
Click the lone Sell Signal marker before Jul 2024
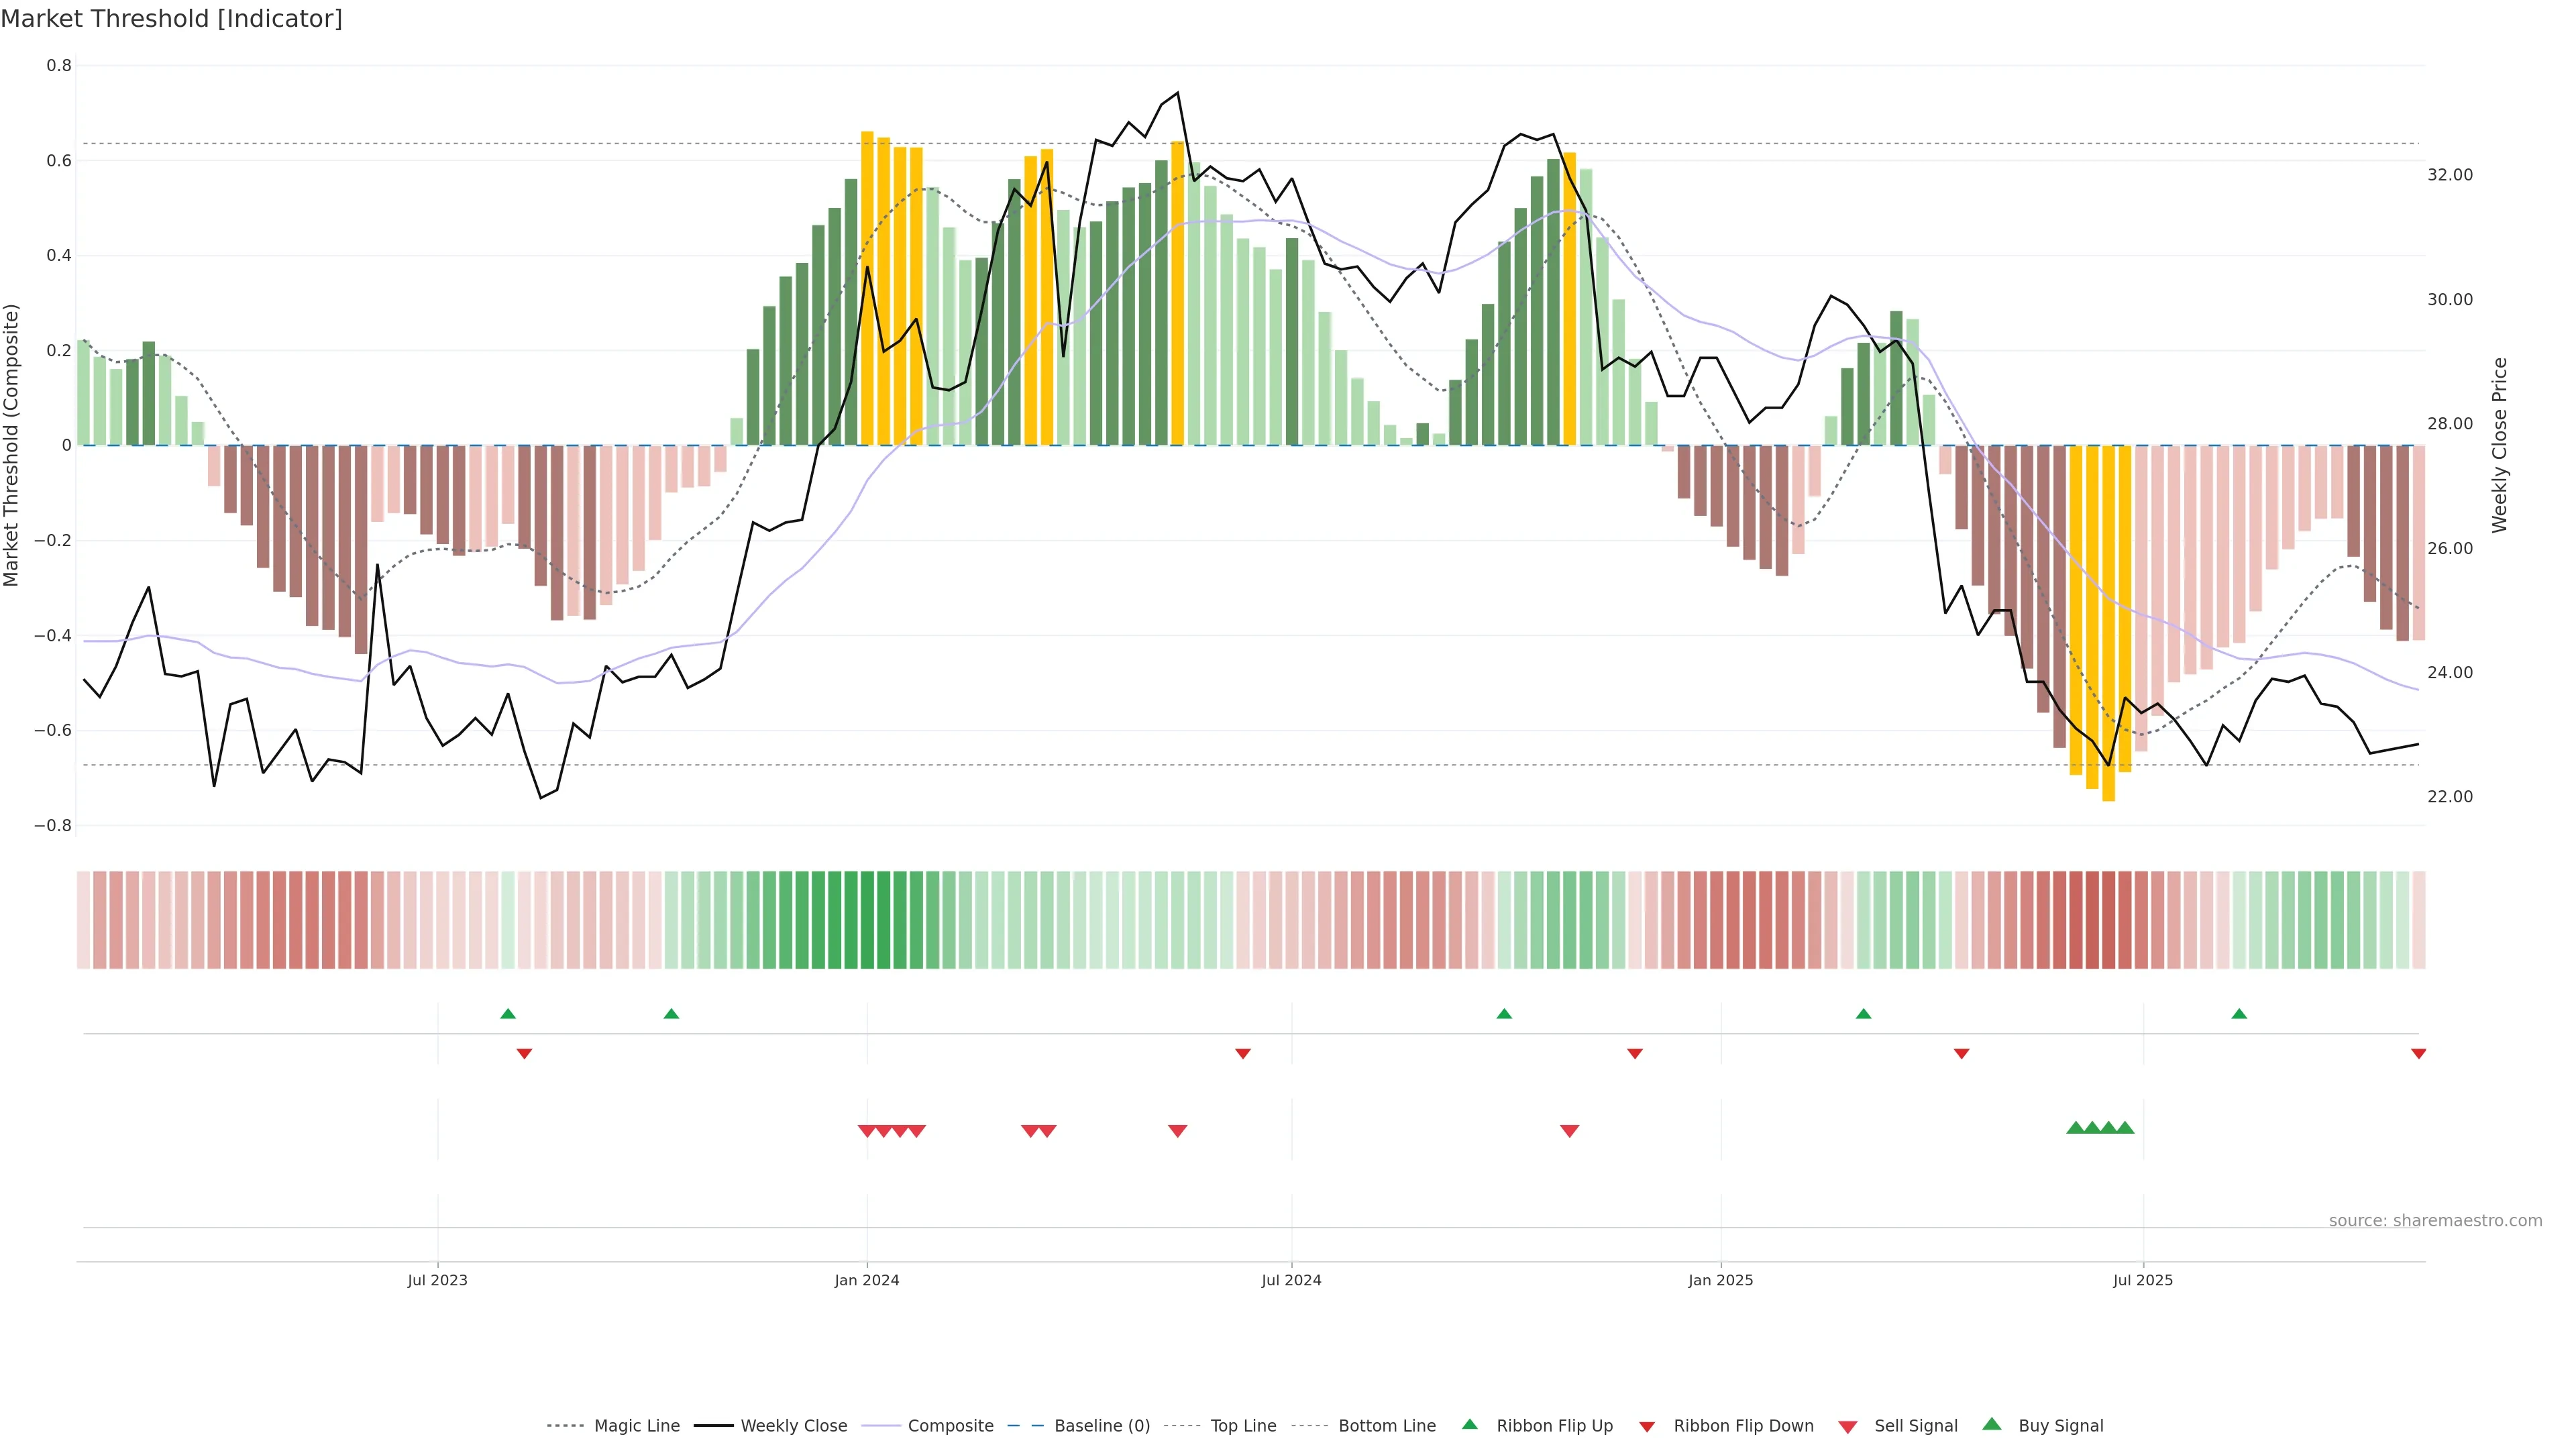pyautogui.click(x=1177, y=1131)
